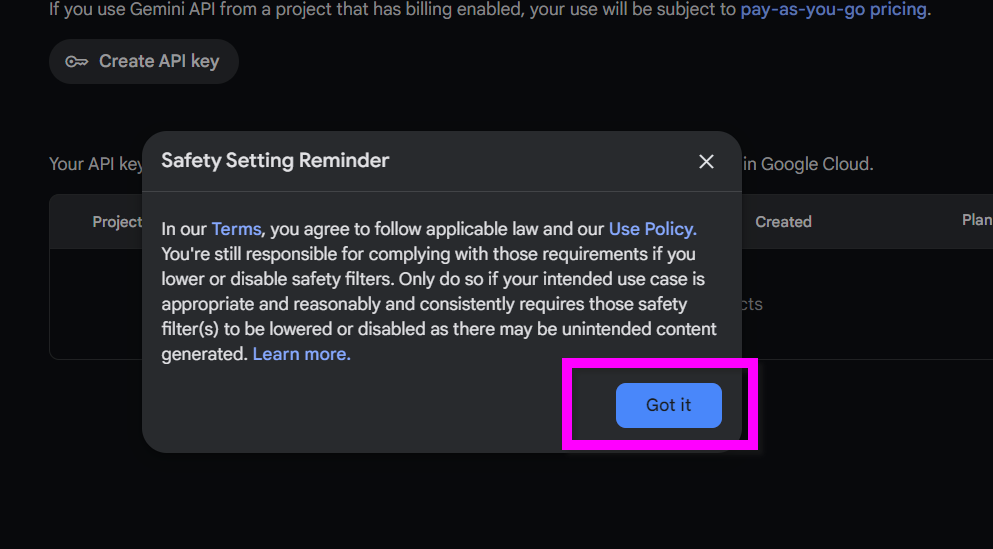Close the Safety Setting Reminder dialog

point(706,162)
